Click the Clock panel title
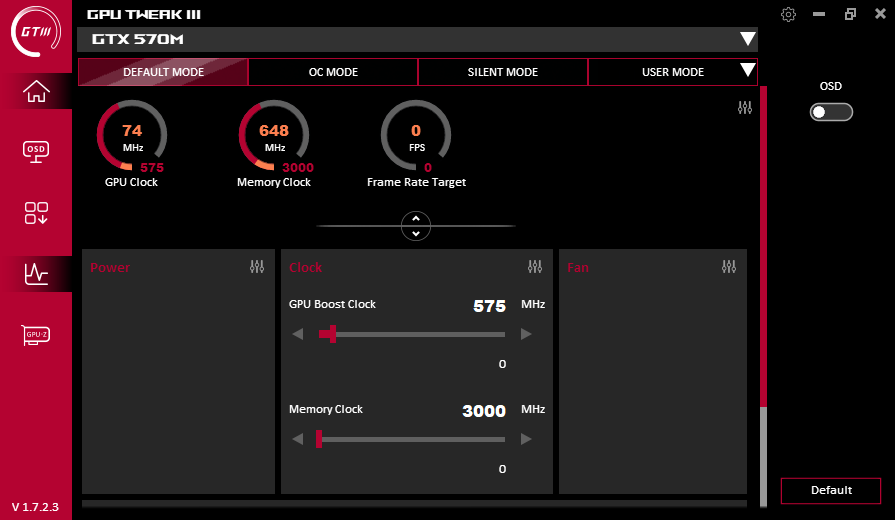This screenshot has height=520, width=895. [x=305, y=267]
